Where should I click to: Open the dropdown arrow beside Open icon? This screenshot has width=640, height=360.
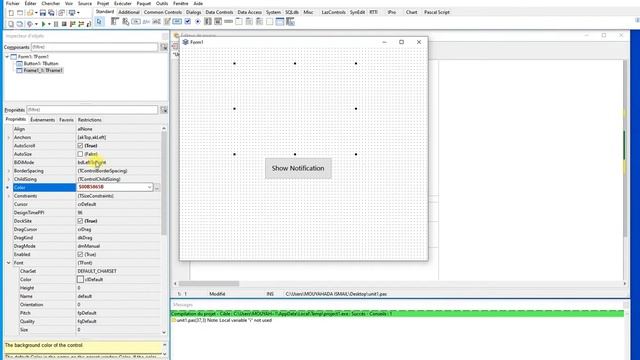pos(36,13)
